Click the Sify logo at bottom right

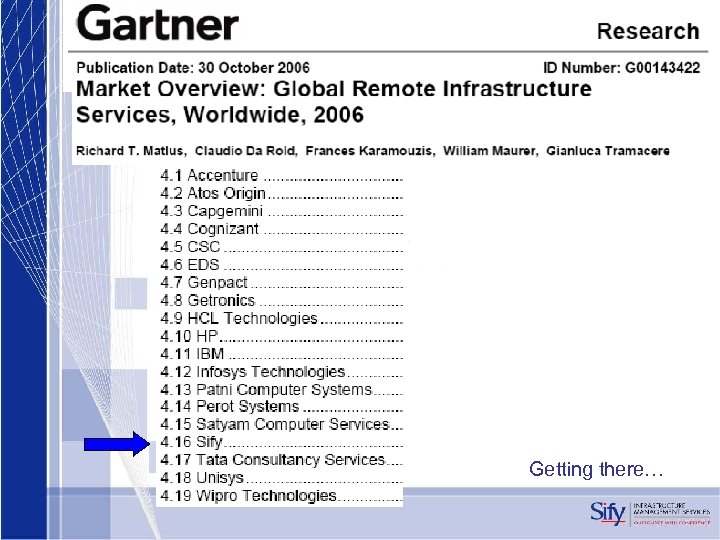[x=608, y=513]
